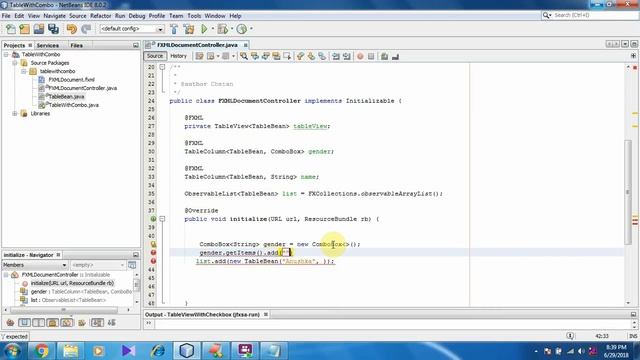Click the Comment lines editor icon
The image size is (640, 360).
tap(384, 56)
